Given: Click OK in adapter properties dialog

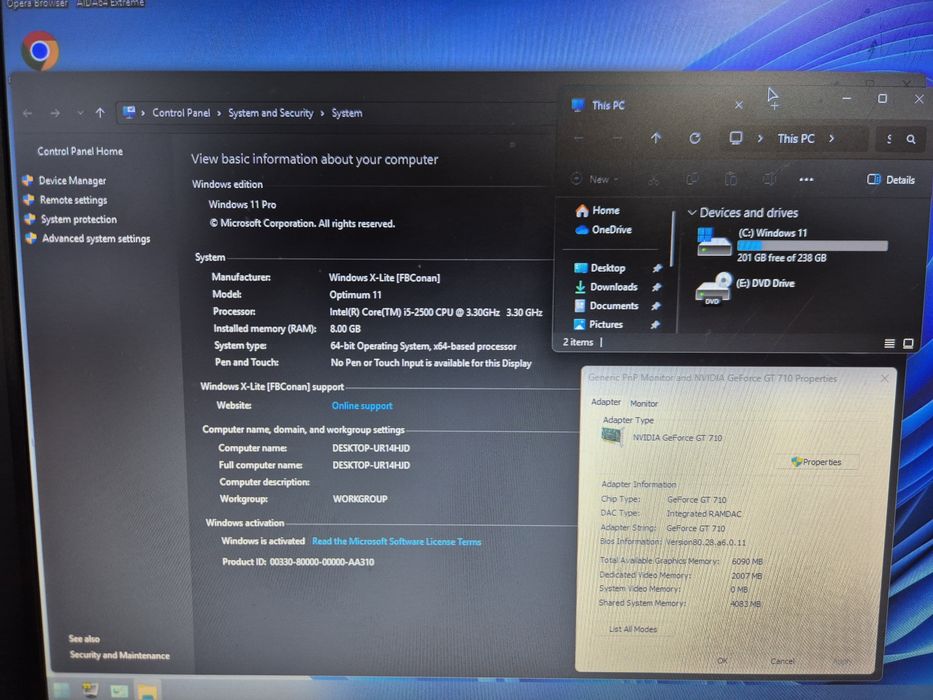Looking at the screenshot, I should click(722, 661).
